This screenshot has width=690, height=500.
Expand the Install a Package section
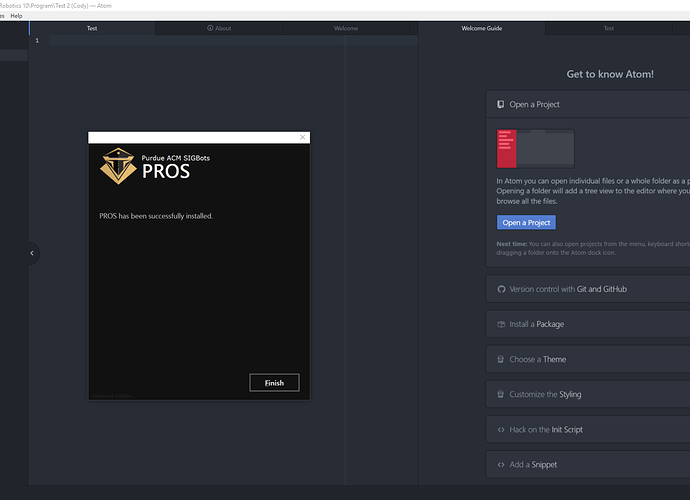tap(588, 324)
